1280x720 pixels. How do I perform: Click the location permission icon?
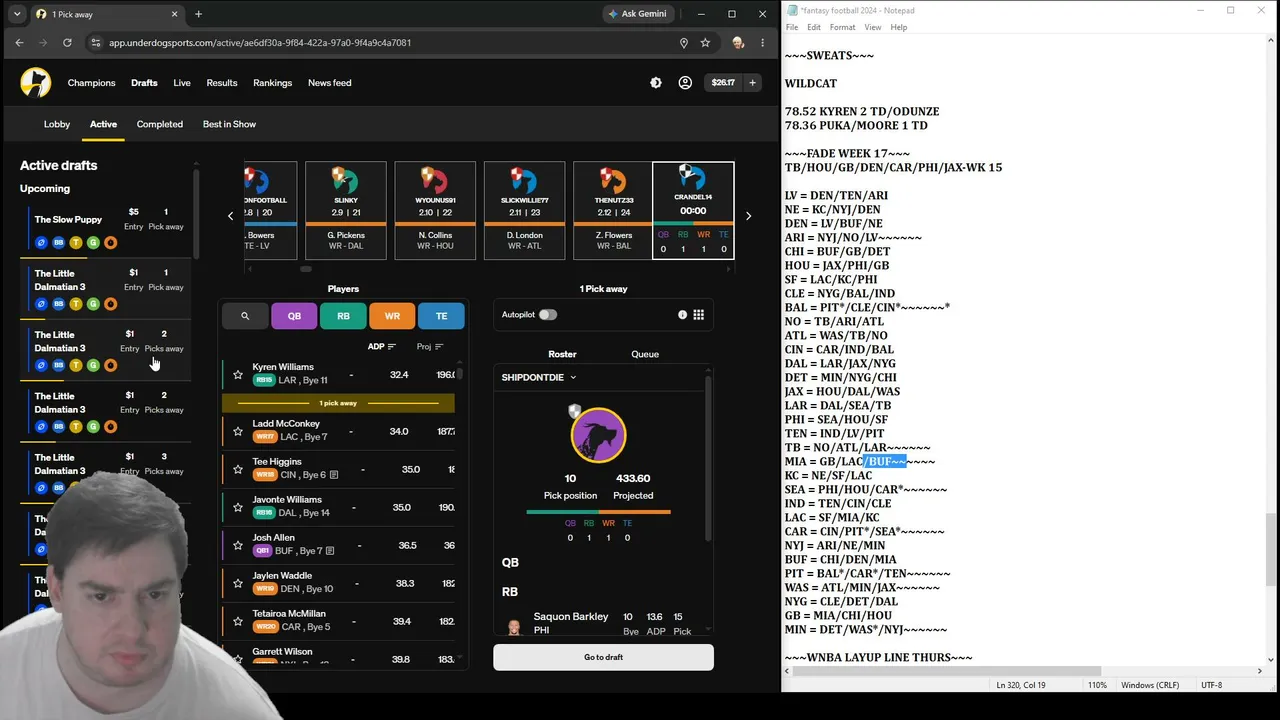tap(684, 43)
